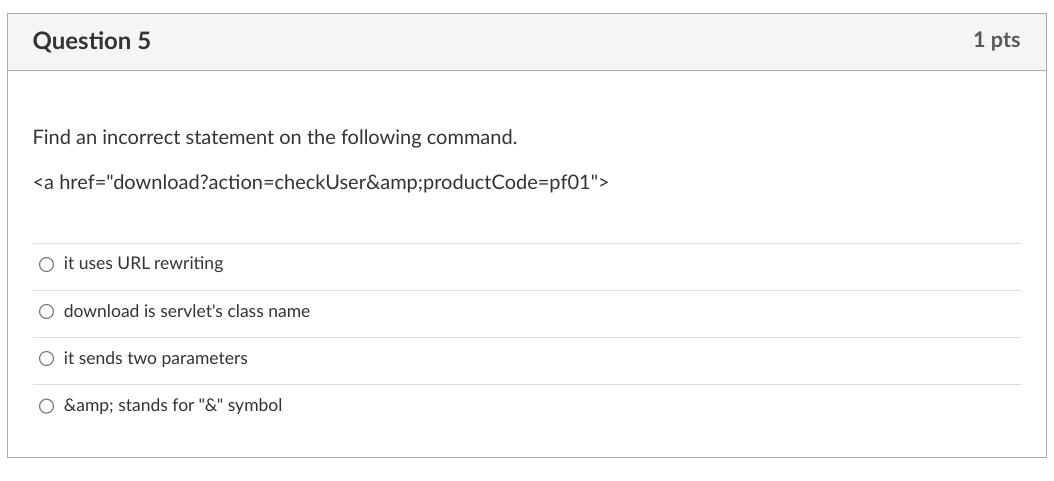This screenshot has width=1054, height=481.
Task: Click the word "command" in the prompt
Action: click(x=470, y=138)
